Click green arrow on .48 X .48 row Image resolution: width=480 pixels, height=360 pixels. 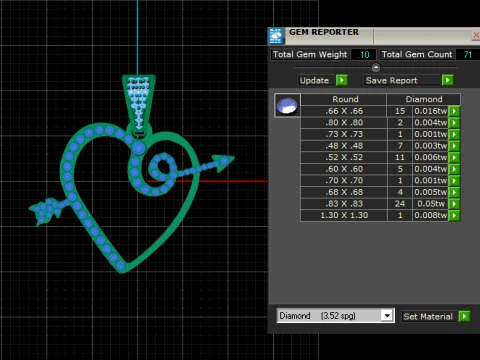454,146
